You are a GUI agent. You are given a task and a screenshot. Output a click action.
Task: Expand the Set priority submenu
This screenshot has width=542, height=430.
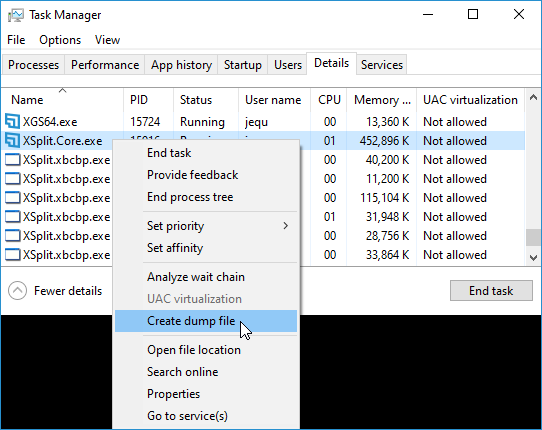(206, 226)
